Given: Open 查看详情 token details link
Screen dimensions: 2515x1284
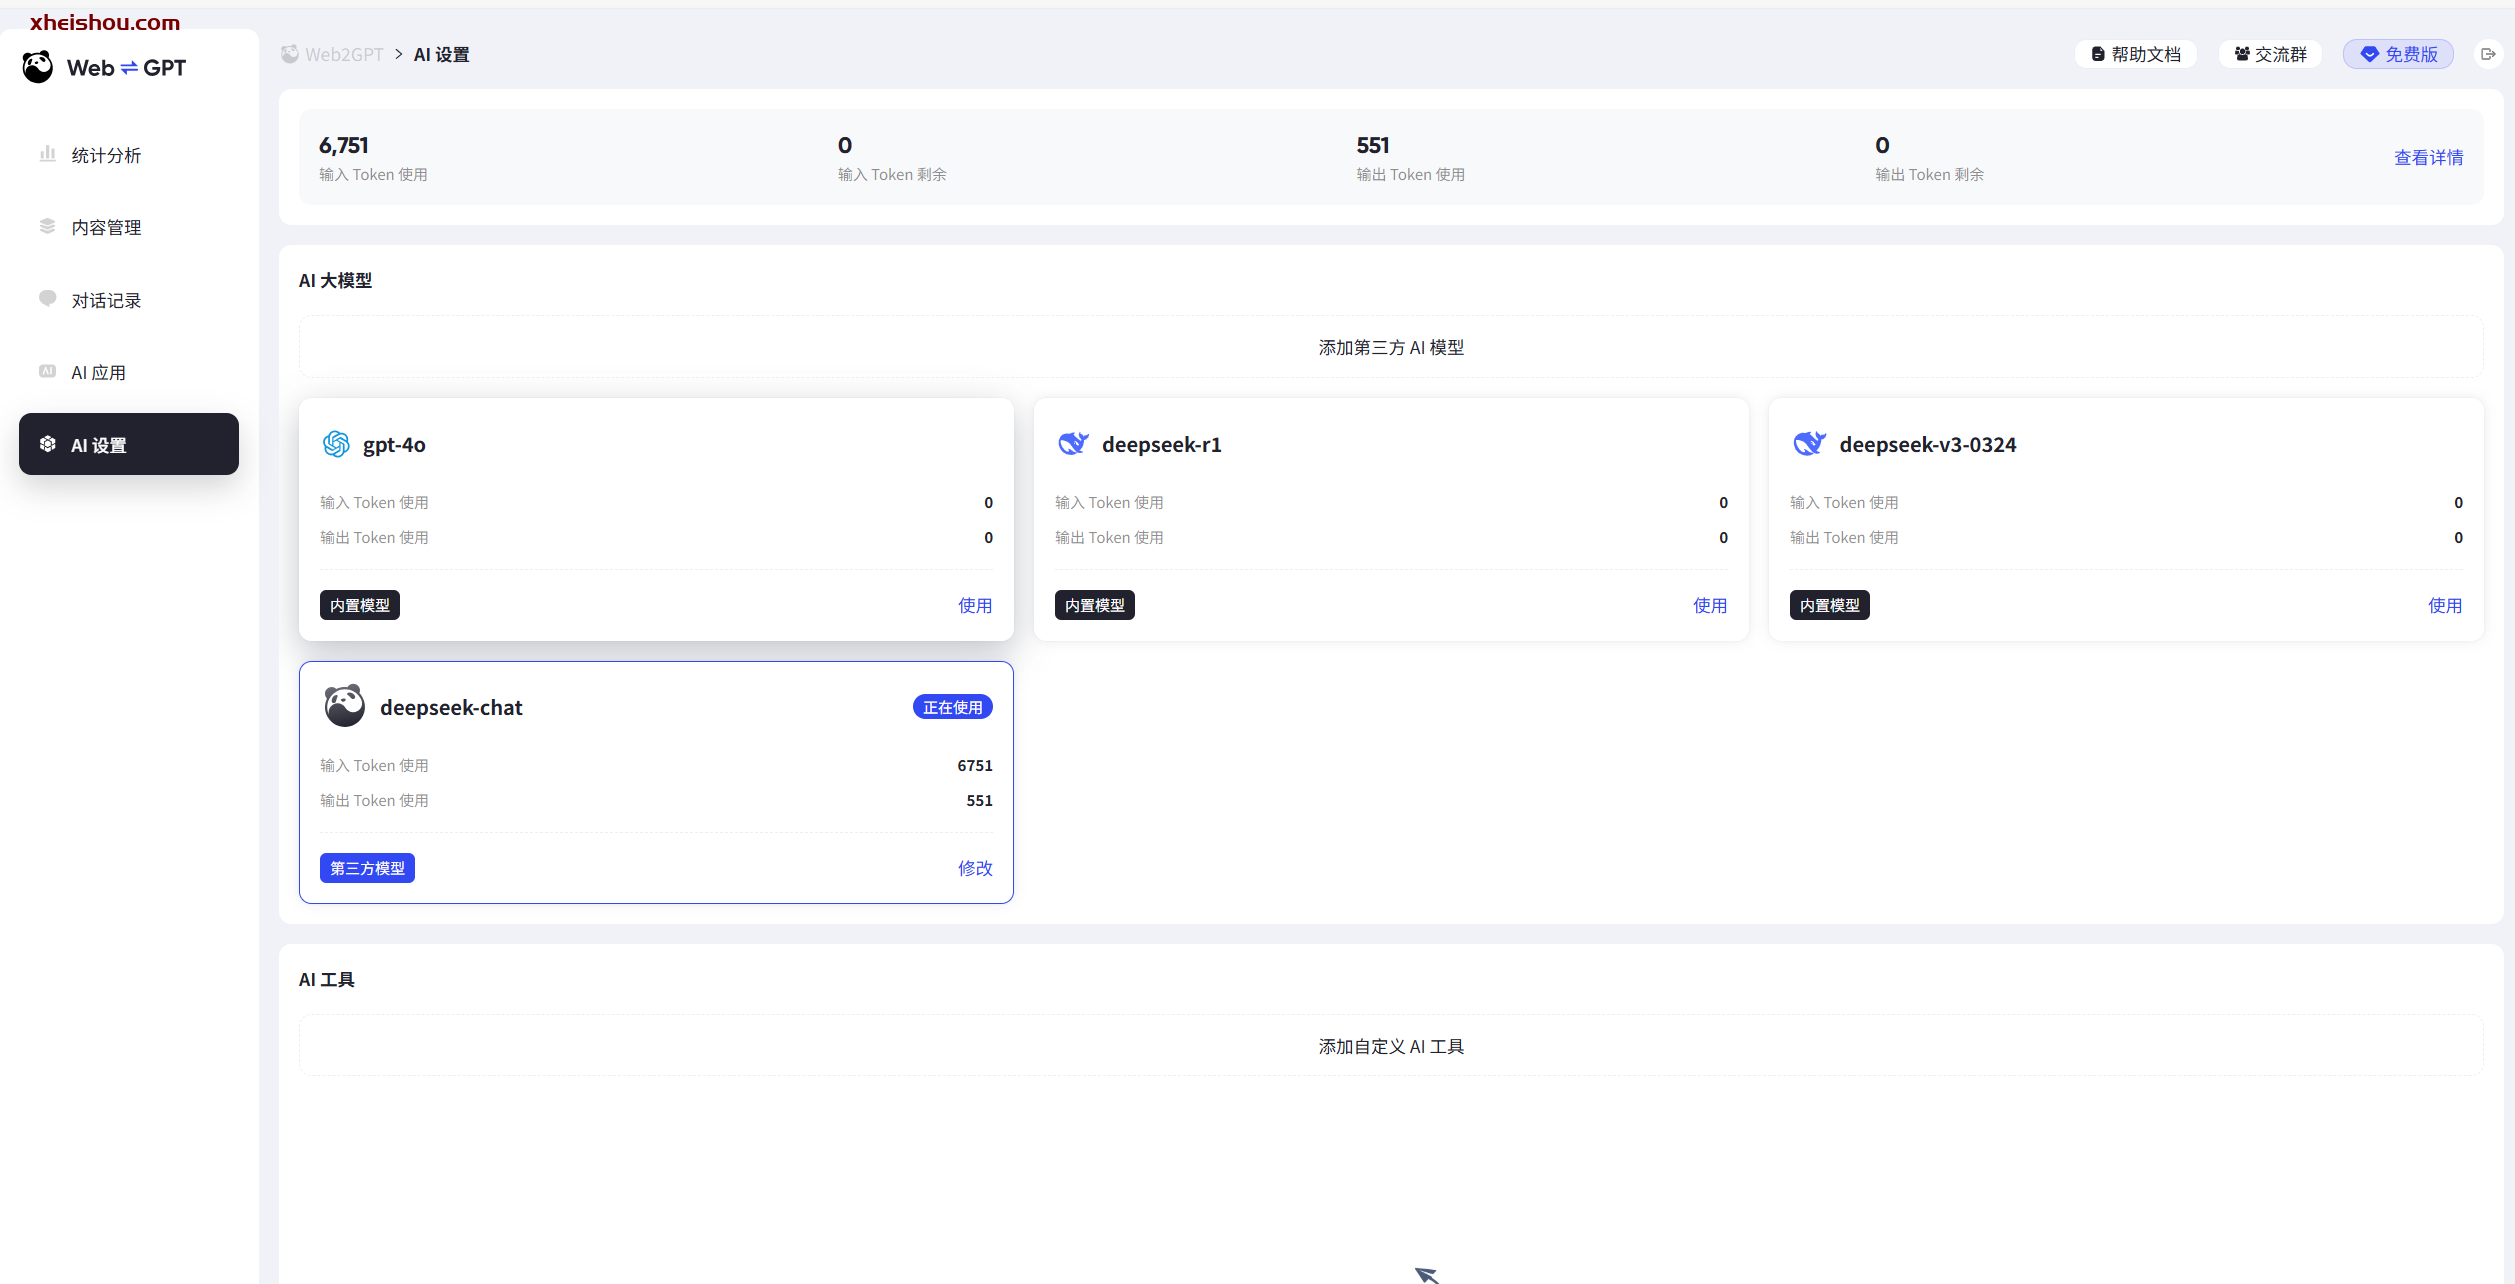Looking at the screenshot, I should coord(2428,157).
